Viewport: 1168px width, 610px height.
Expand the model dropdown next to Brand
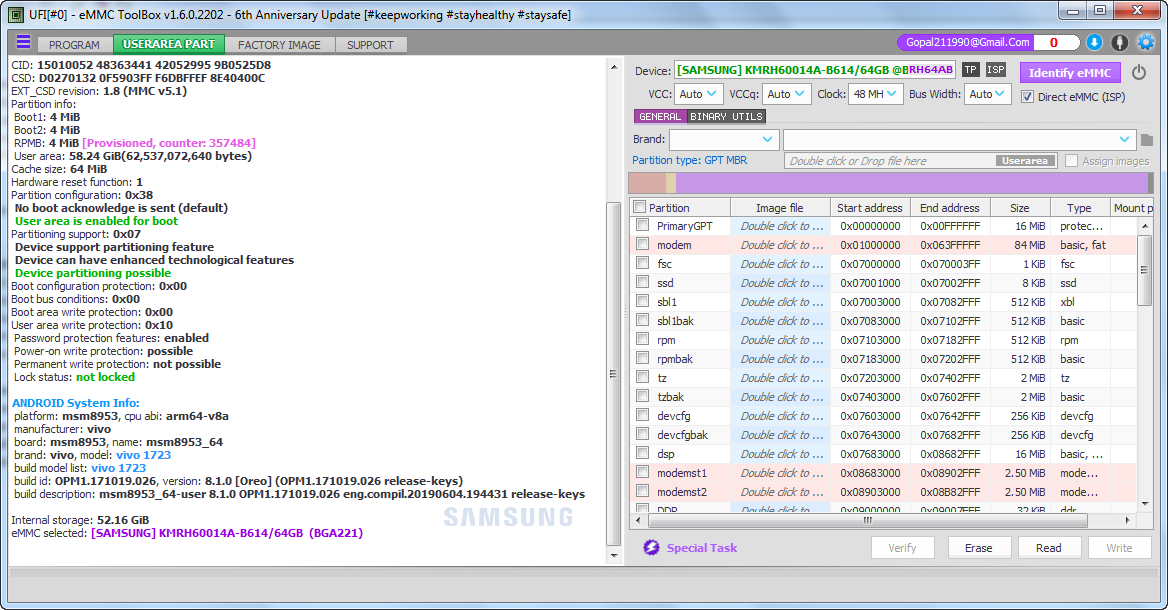pyautogui.click(x=959, y=139)
